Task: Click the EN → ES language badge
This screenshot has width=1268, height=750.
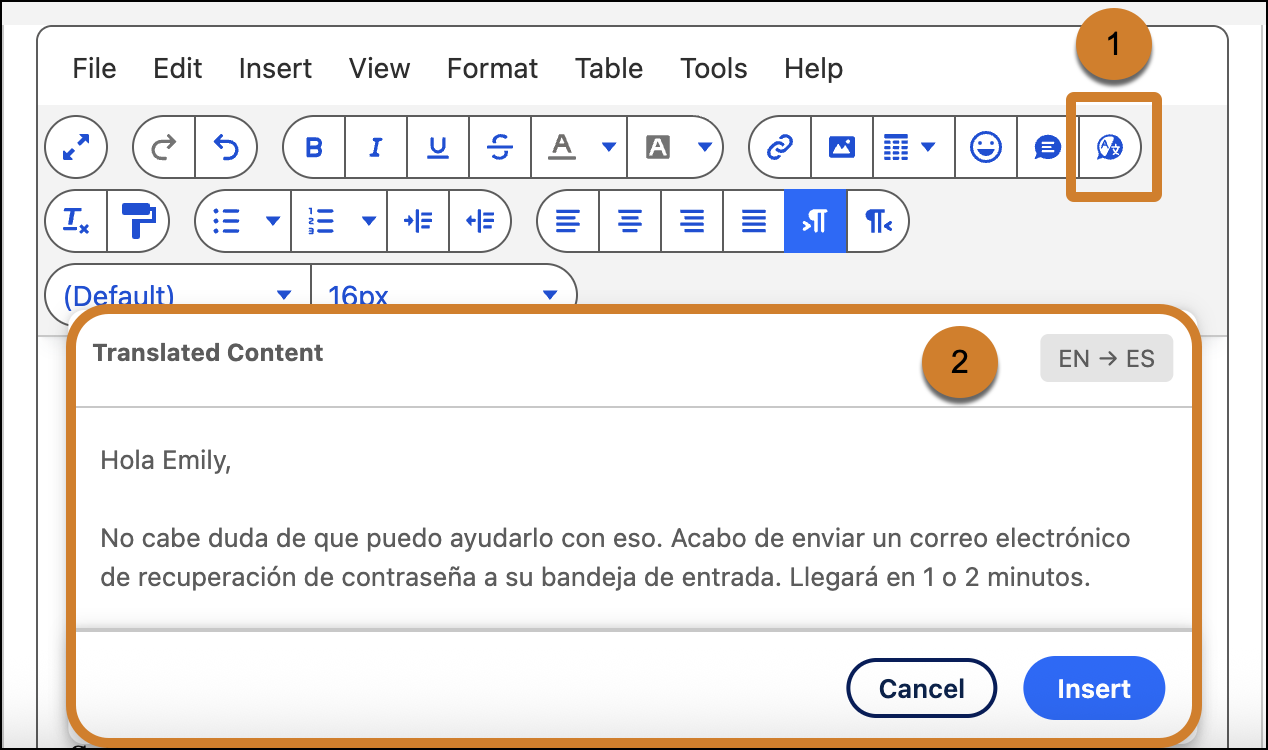Action: pos(1106,359)
